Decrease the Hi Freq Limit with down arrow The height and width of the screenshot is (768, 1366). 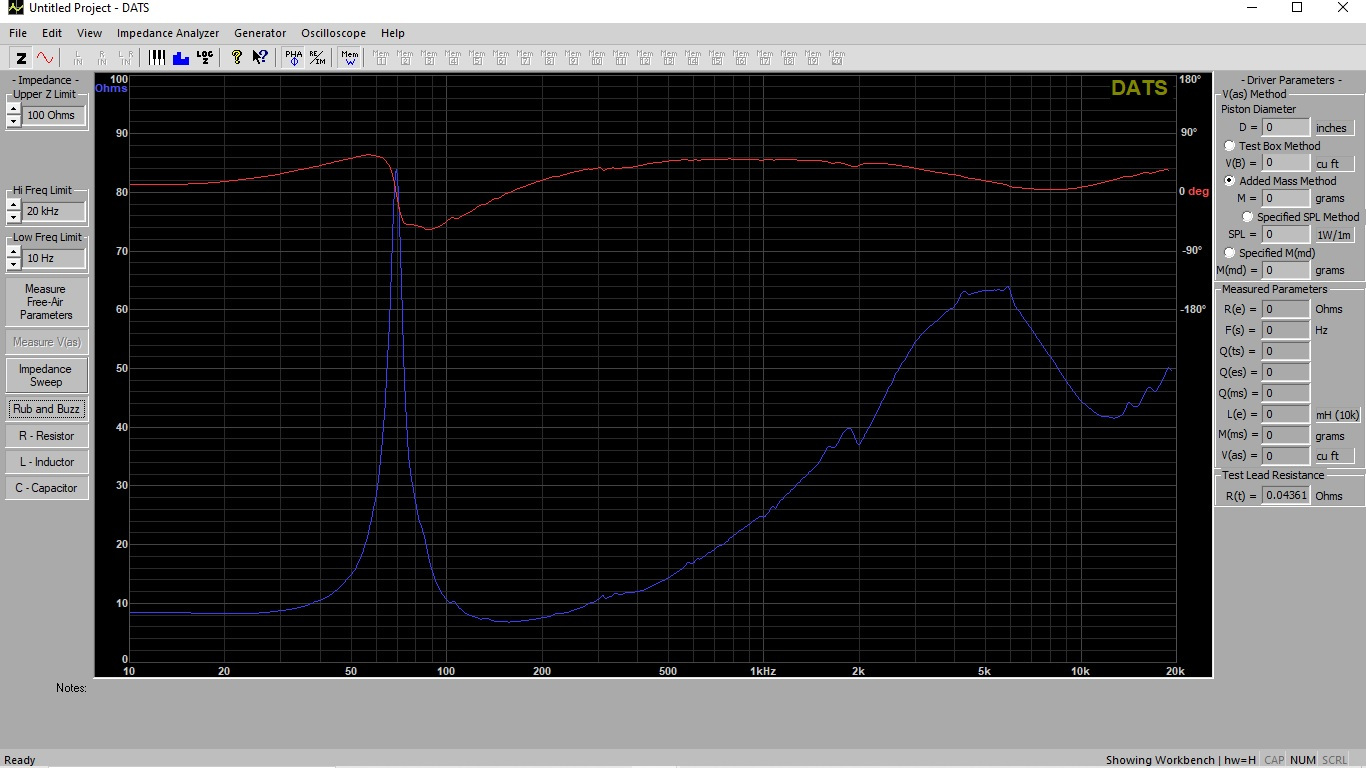13,217
